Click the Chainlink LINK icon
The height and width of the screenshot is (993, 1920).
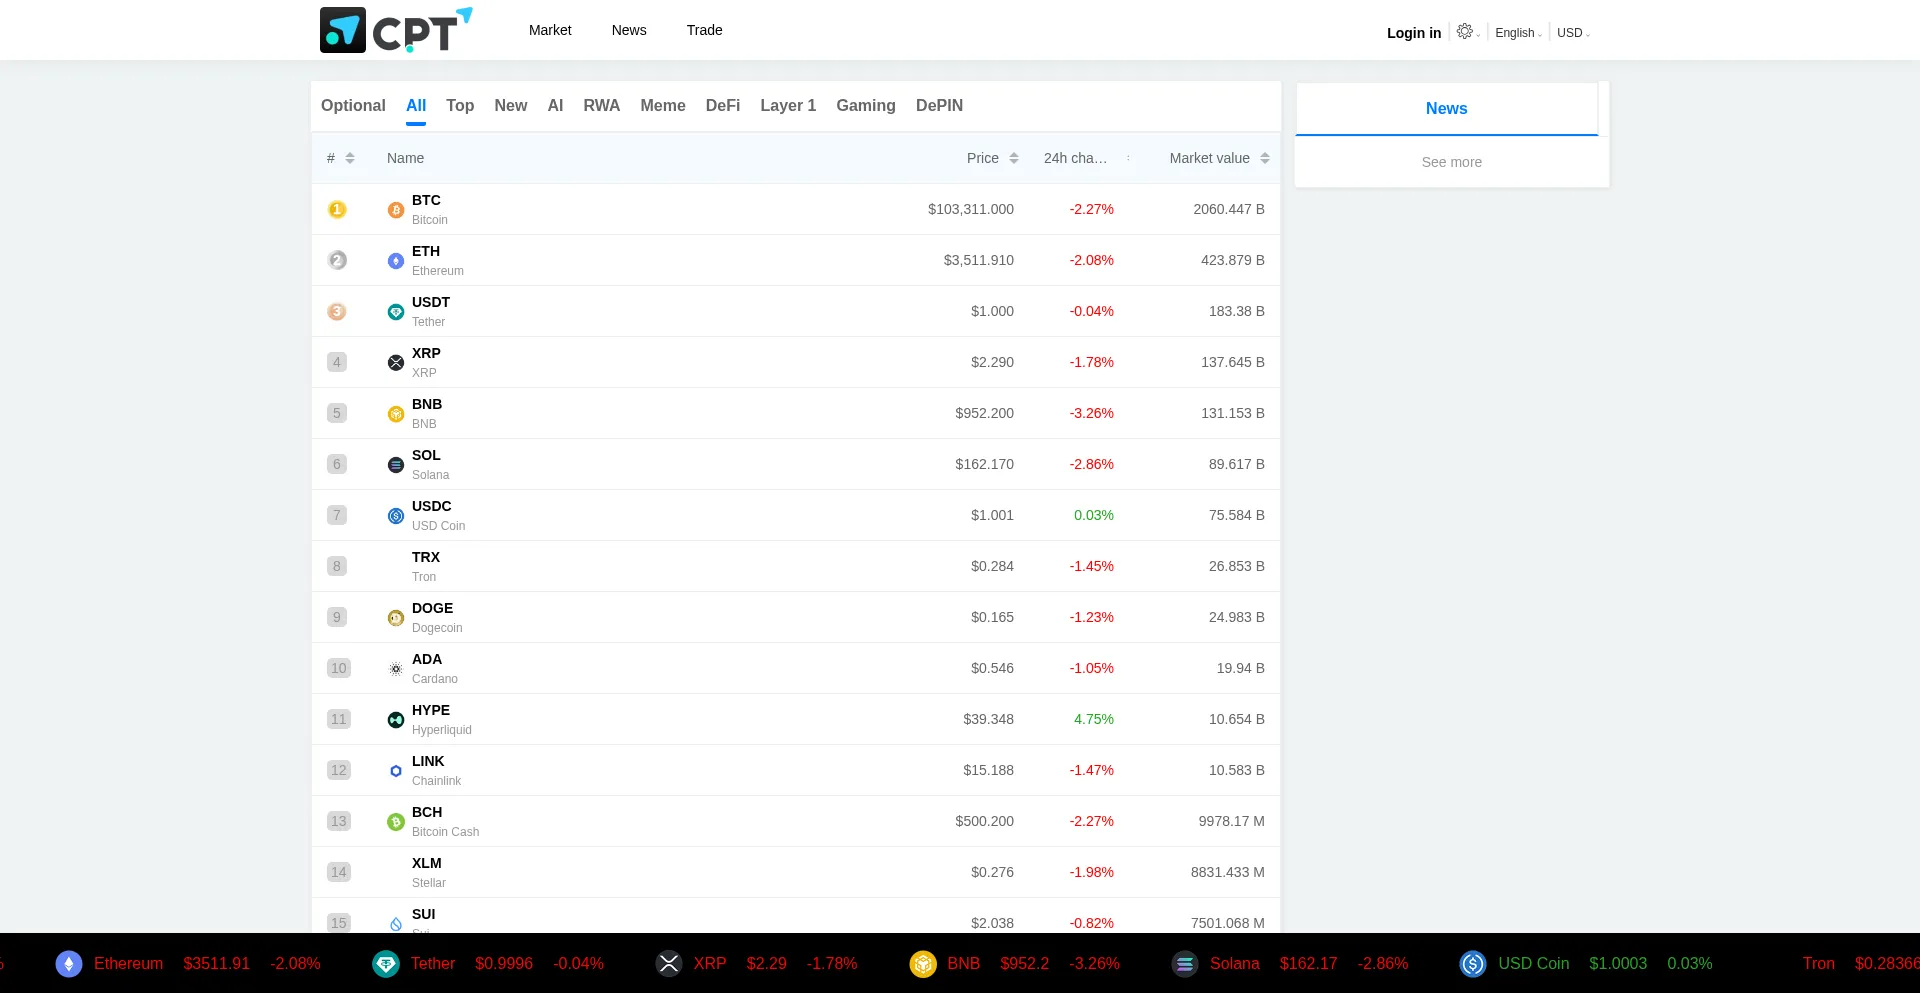[x=396, y=771]
